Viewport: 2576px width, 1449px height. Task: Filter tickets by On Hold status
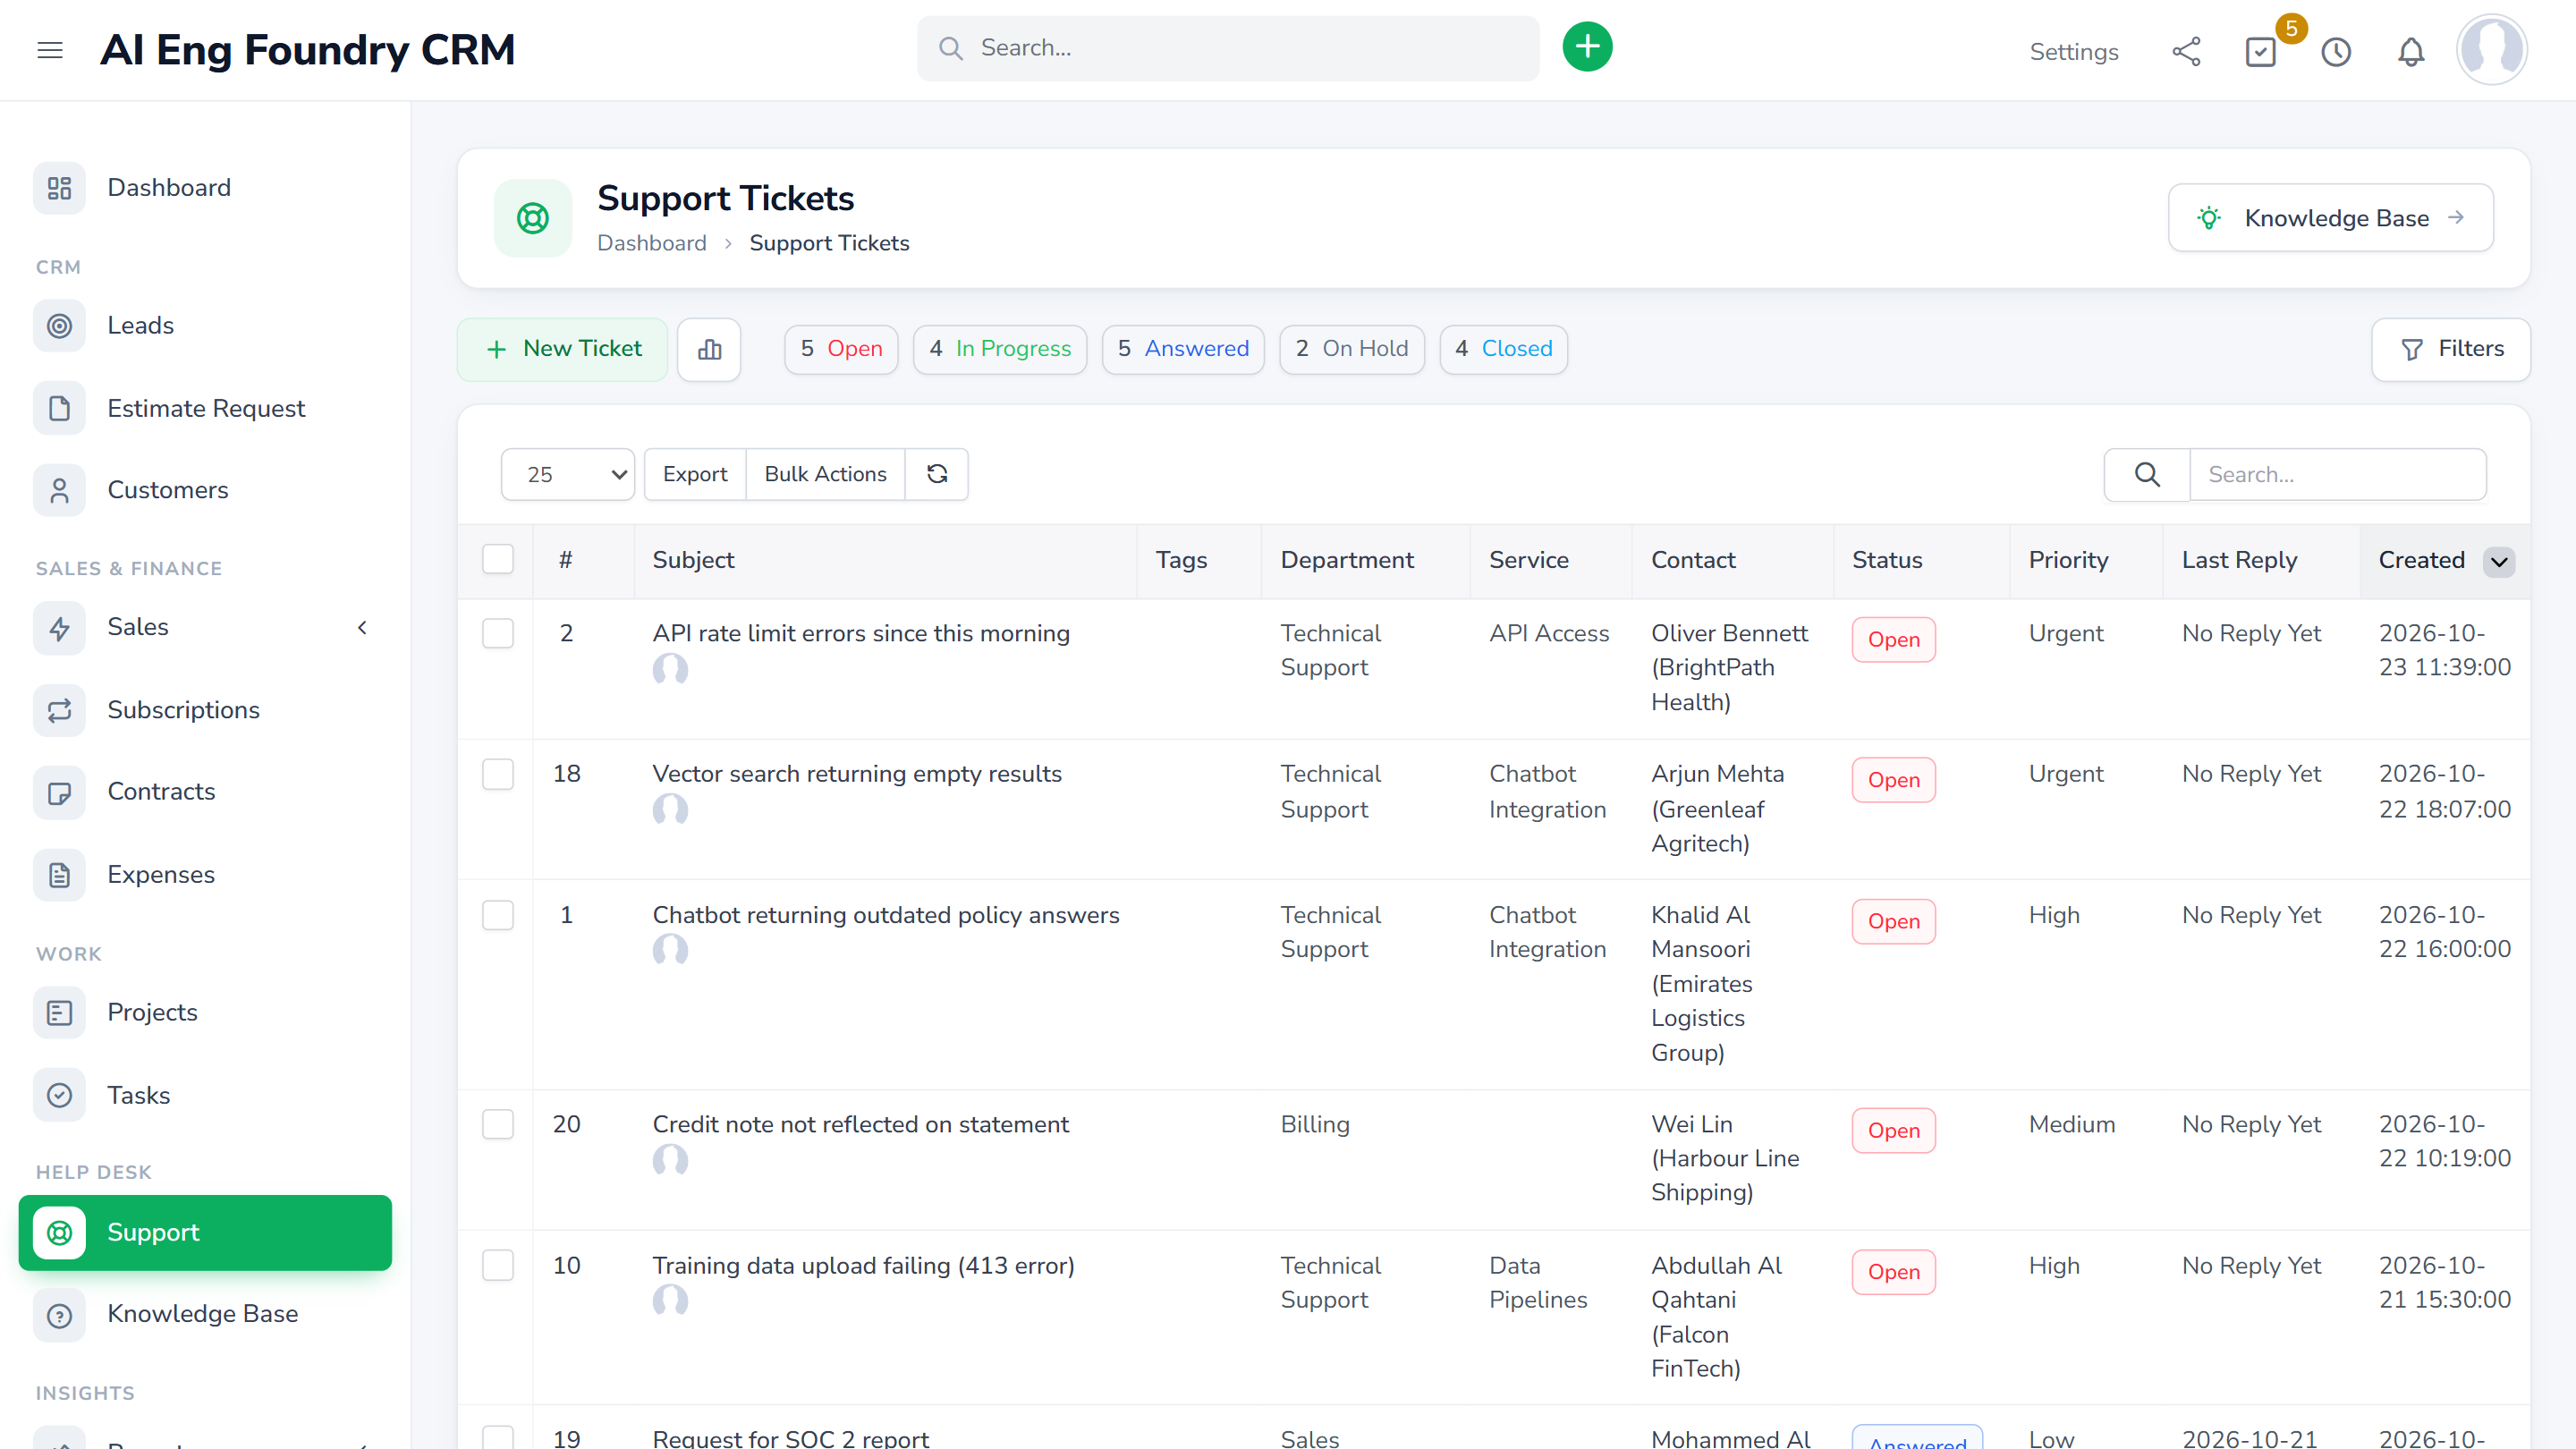[1351, 349]
